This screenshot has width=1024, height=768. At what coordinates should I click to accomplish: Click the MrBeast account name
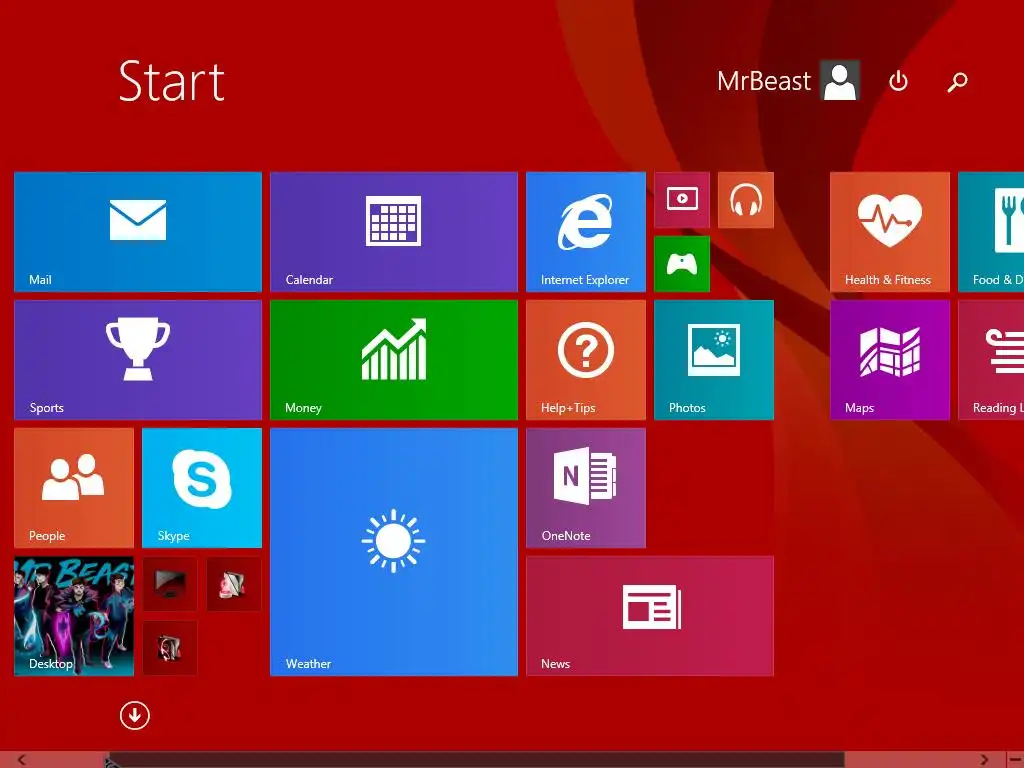pos(763,81)
